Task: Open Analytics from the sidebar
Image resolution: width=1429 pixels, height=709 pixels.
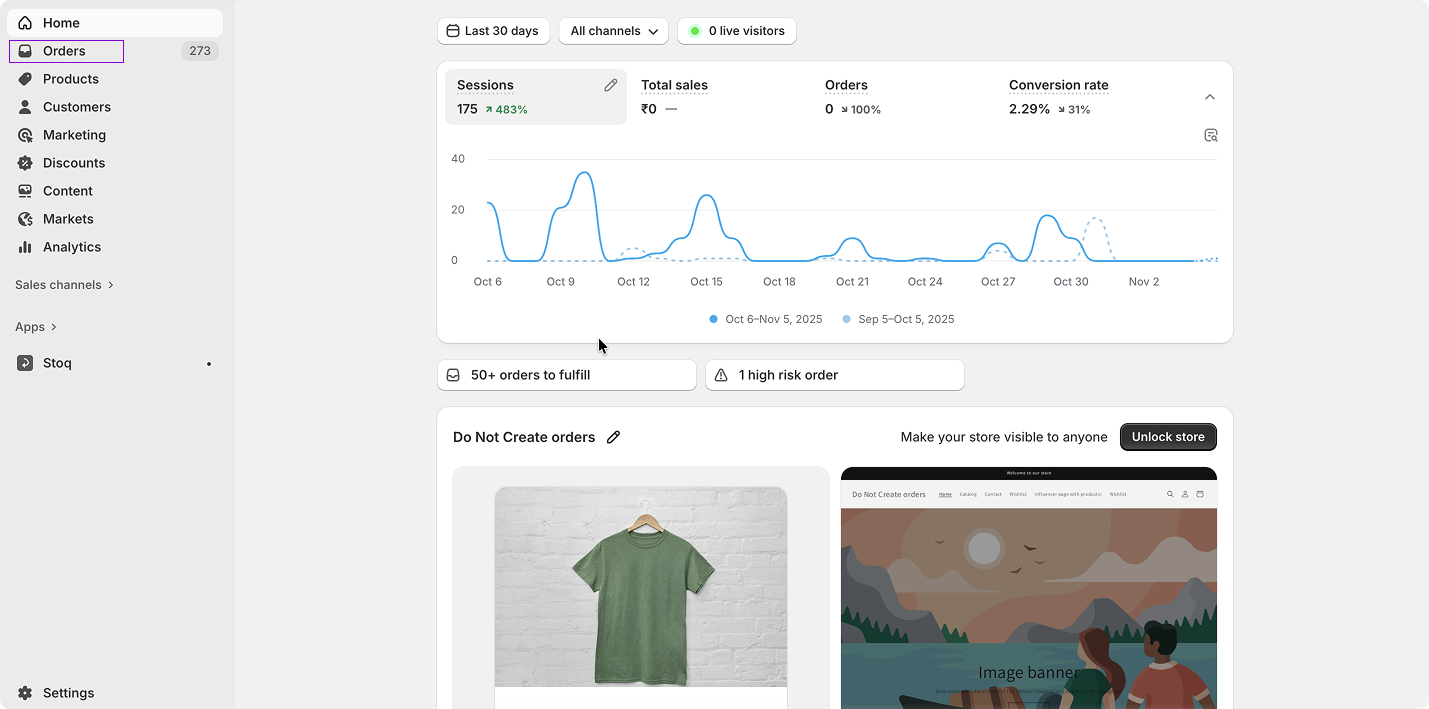Action: point(70,246)
